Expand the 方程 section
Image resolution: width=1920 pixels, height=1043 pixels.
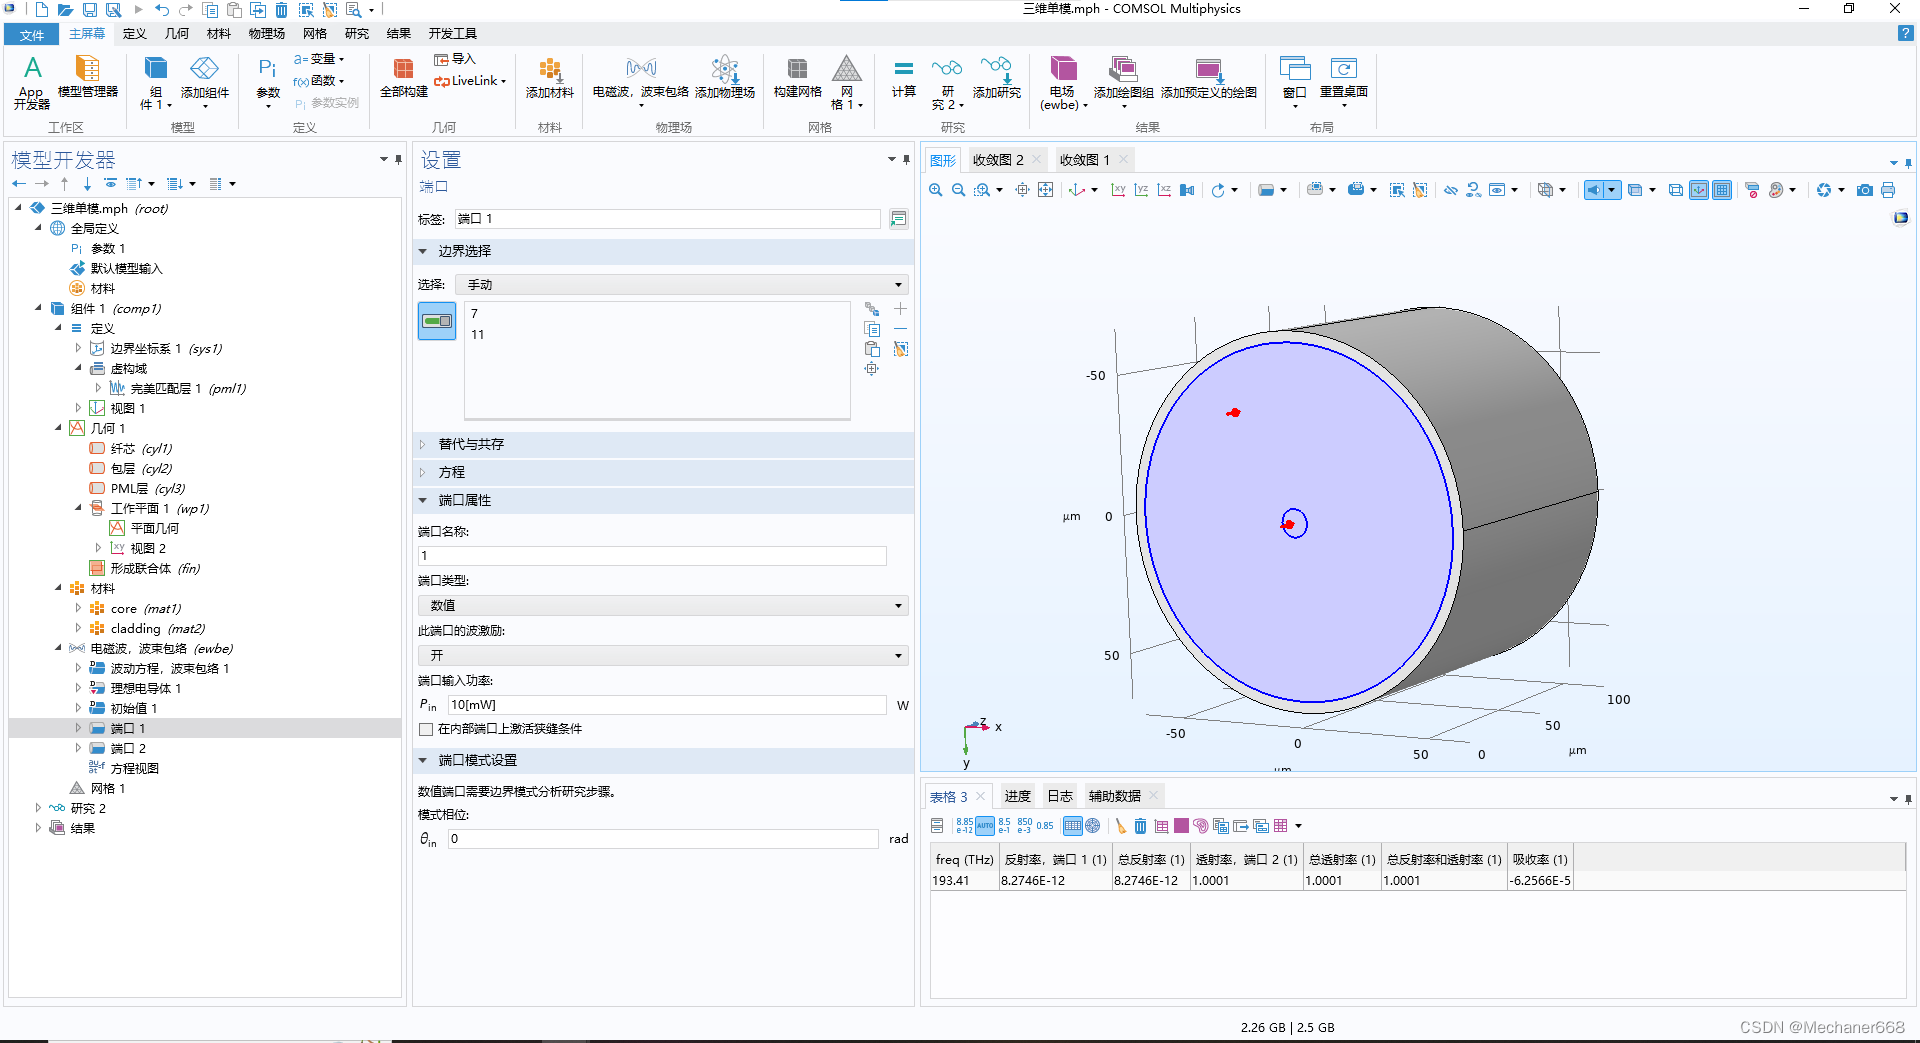[663, 472]
